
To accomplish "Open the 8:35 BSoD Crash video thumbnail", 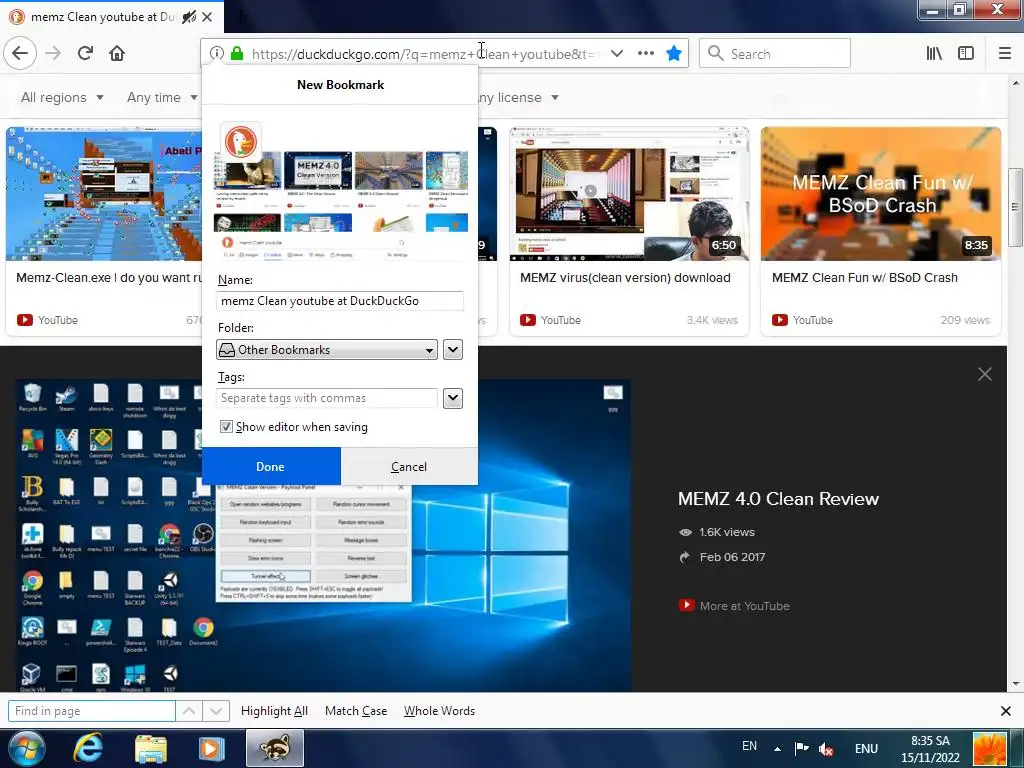I will point(880,194).
